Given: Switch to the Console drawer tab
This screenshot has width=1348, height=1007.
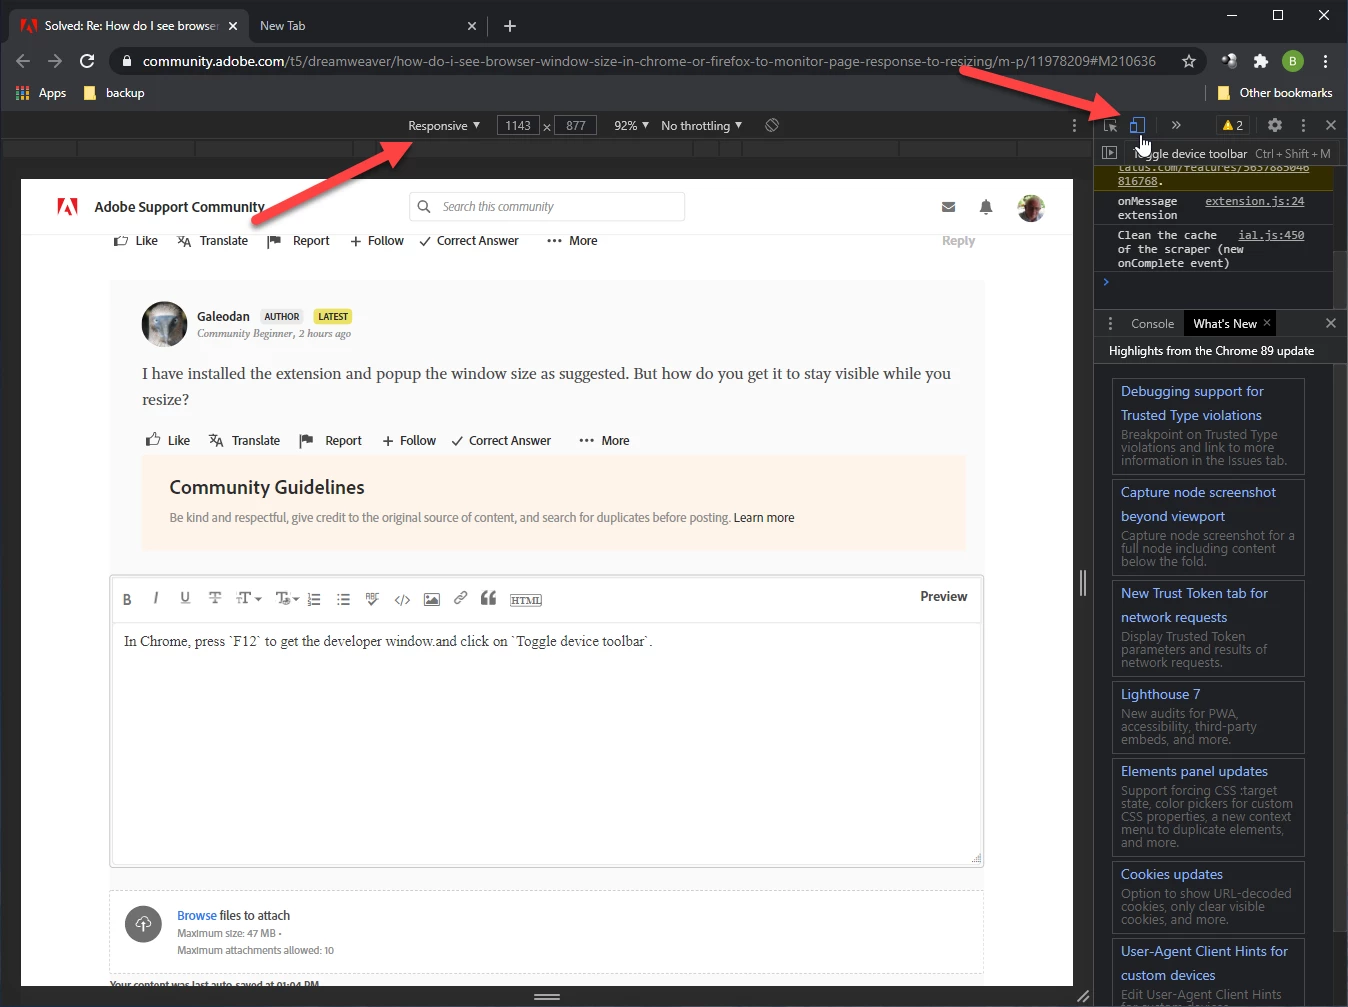Looking at the screenshot, I should [x=1152, y=324].
